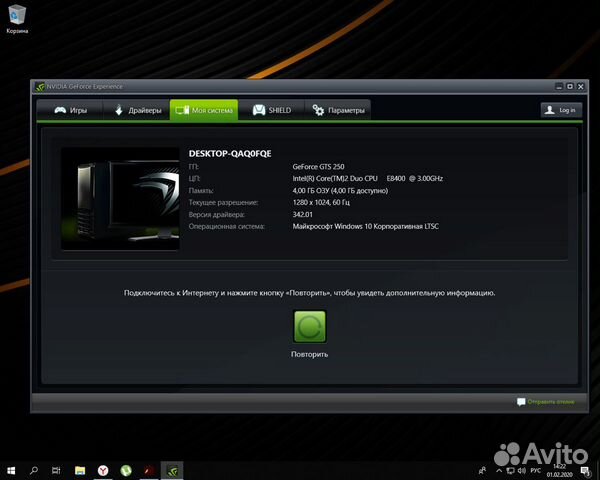This screenshot has height=480, width=600.
Task: Click the Операционная система label
Action: [227, 227]
